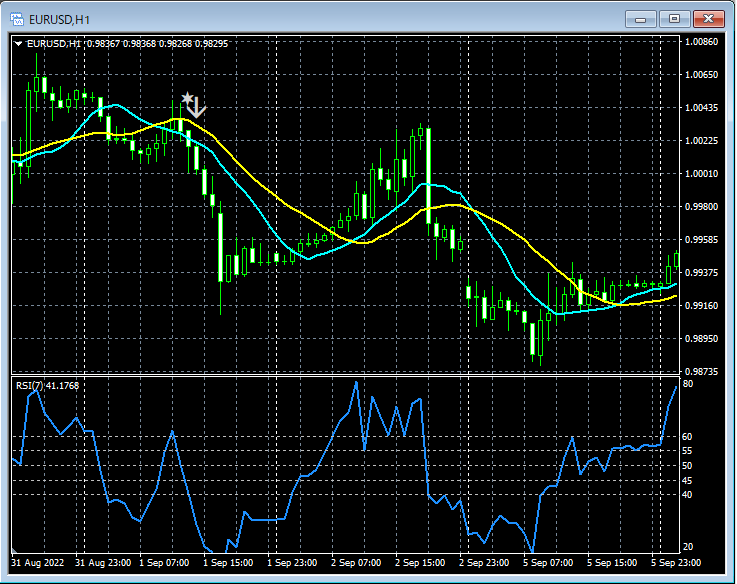Click the white sell arrow signal marker

(x=197, y=108)
